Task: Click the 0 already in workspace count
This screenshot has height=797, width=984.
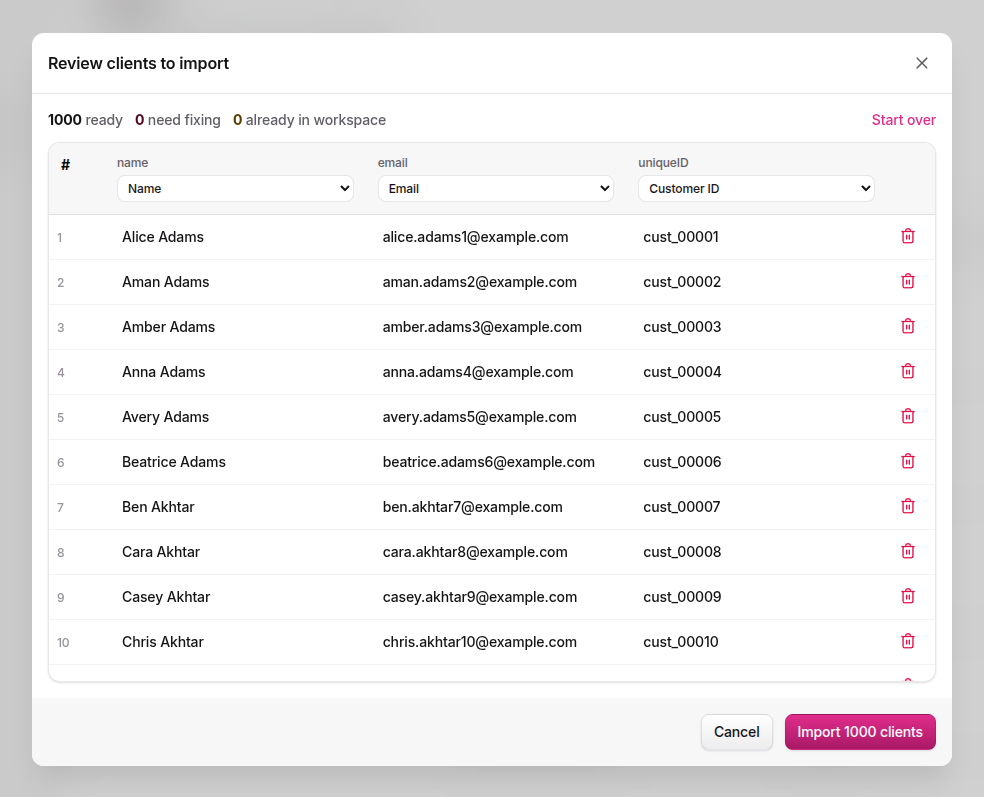Action: pos(309,120)
